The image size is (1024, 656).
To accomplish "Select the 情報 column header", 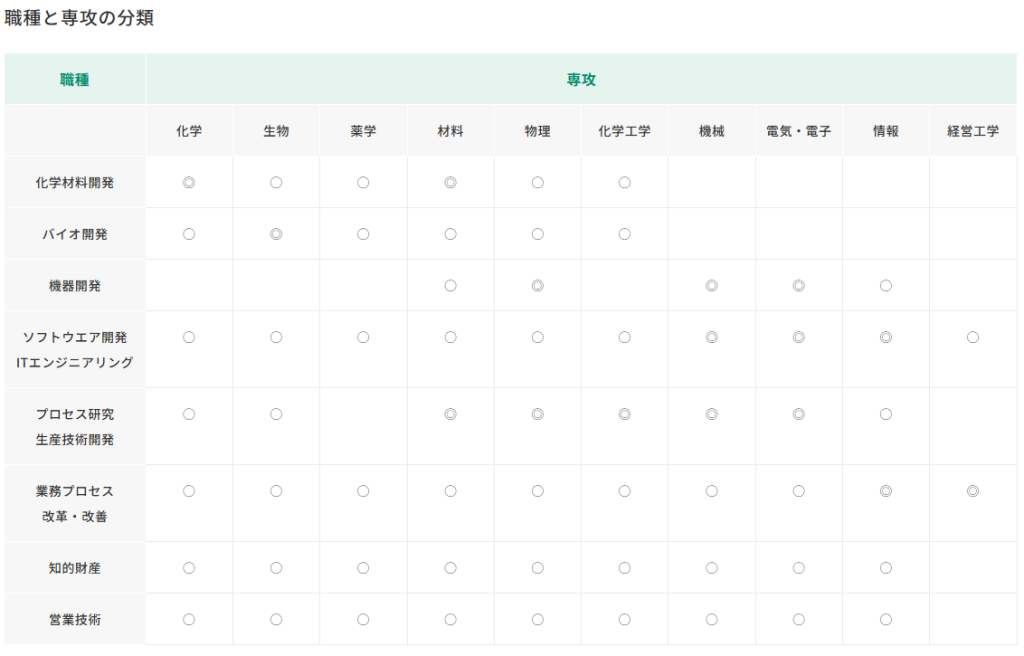I will [x=886, y=131].
